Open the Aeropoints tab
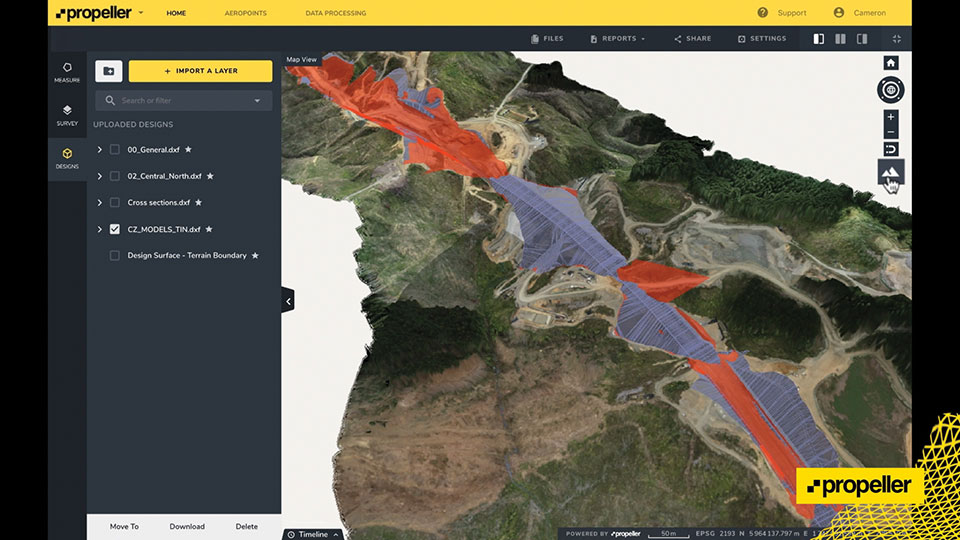Screen dimensions: 960x540 245,13
